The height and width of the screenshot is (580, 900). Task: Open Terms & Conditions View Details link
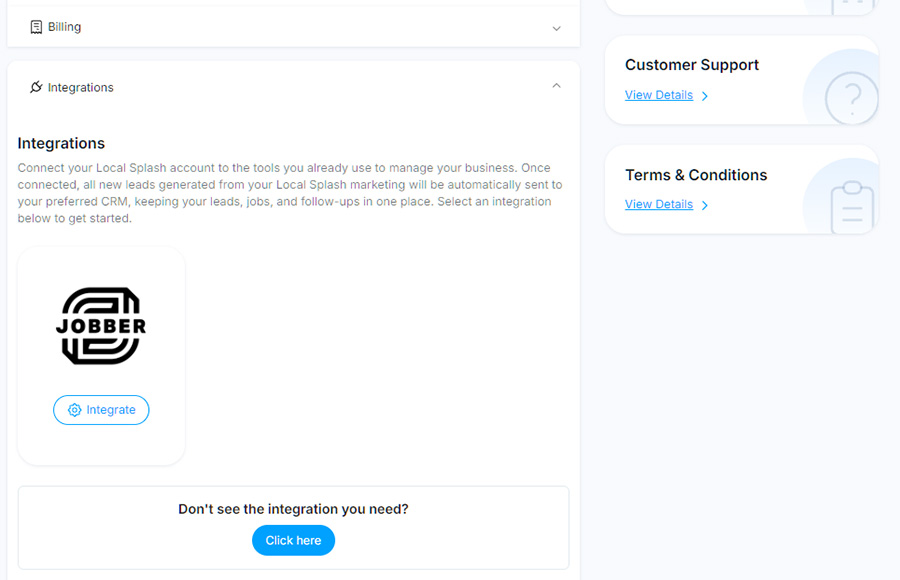click(x=659, y=204)
